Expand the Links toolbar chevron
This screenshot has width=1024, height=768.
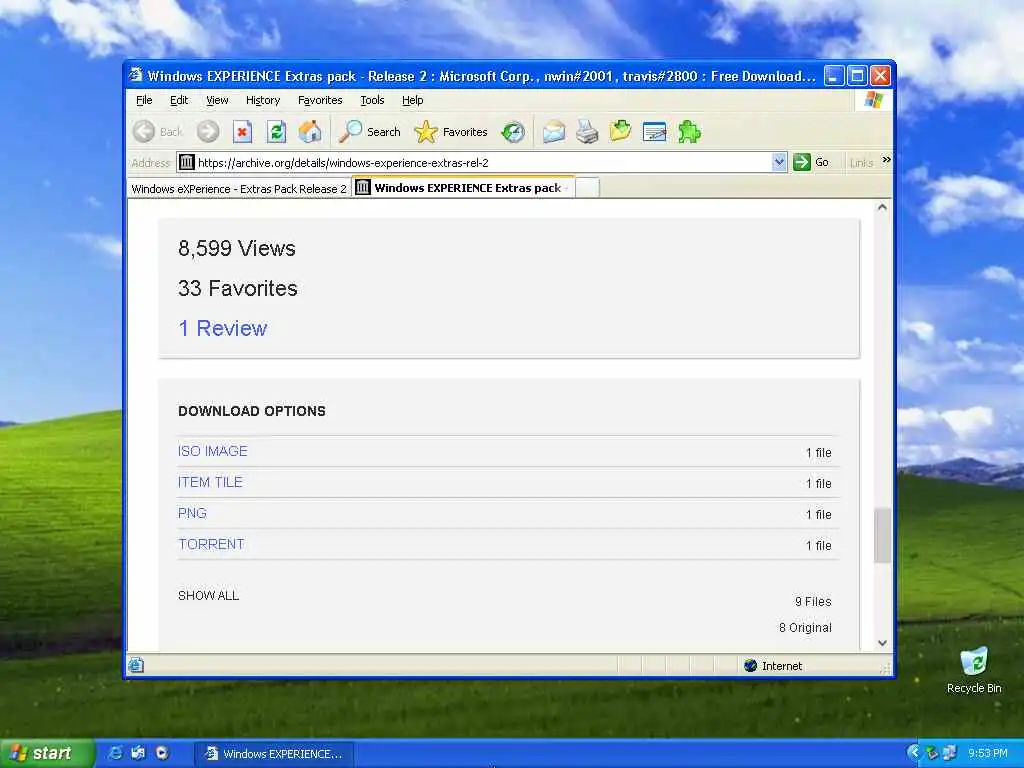pyautogui.click(x=886, y=160)
